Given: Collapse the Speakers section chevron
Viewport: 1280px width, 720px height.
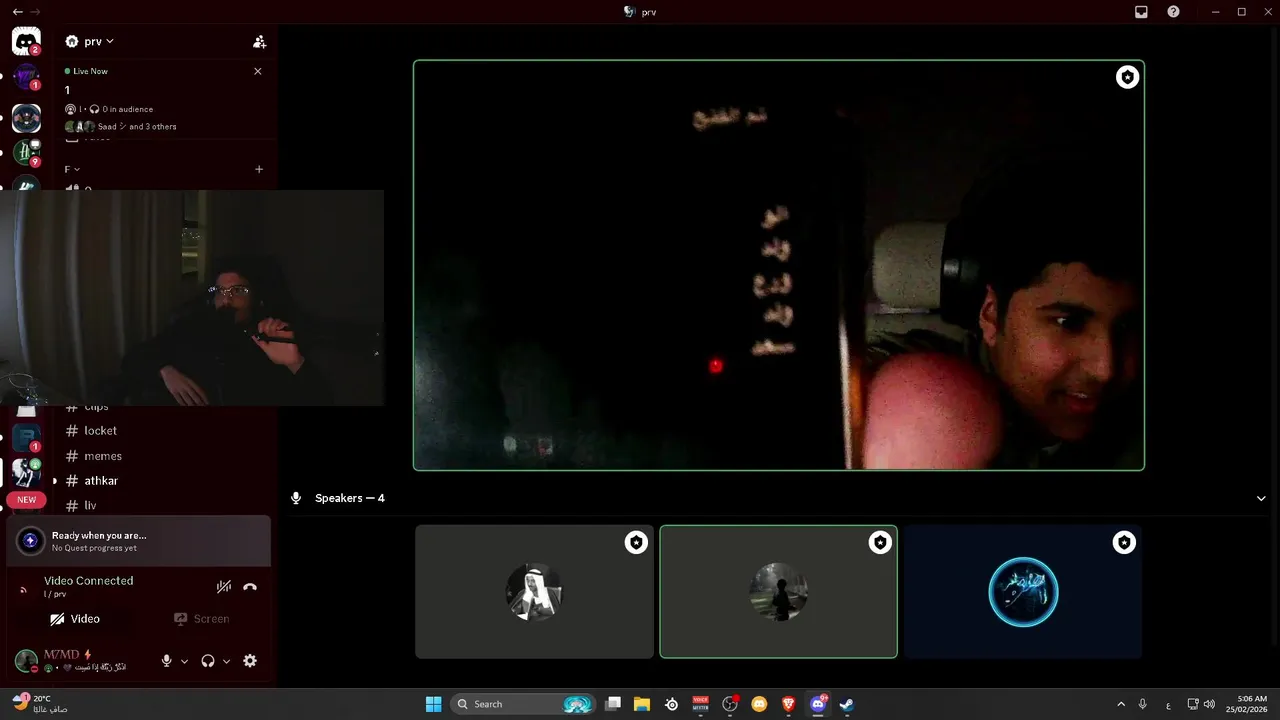Looking at the screenshot, I should (1261, 498).
